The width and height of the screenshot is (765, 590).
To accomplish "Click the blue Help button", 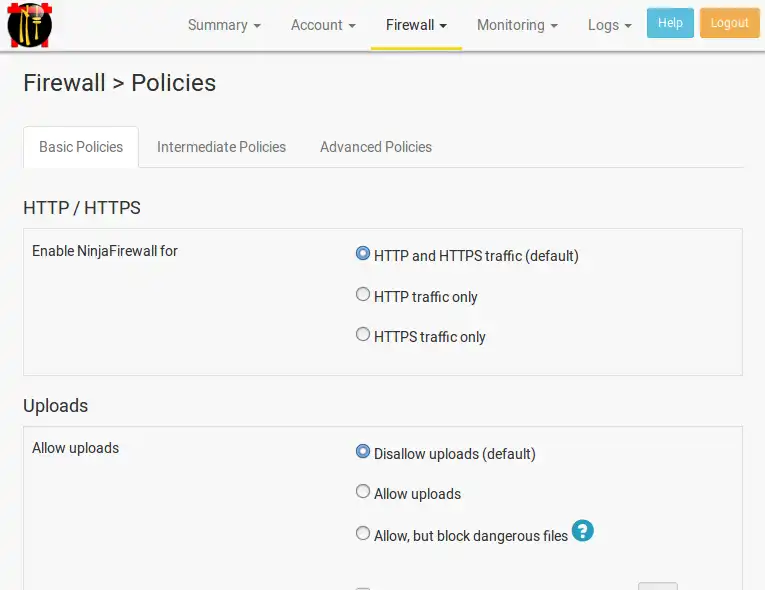I will (x=670, y=23).
